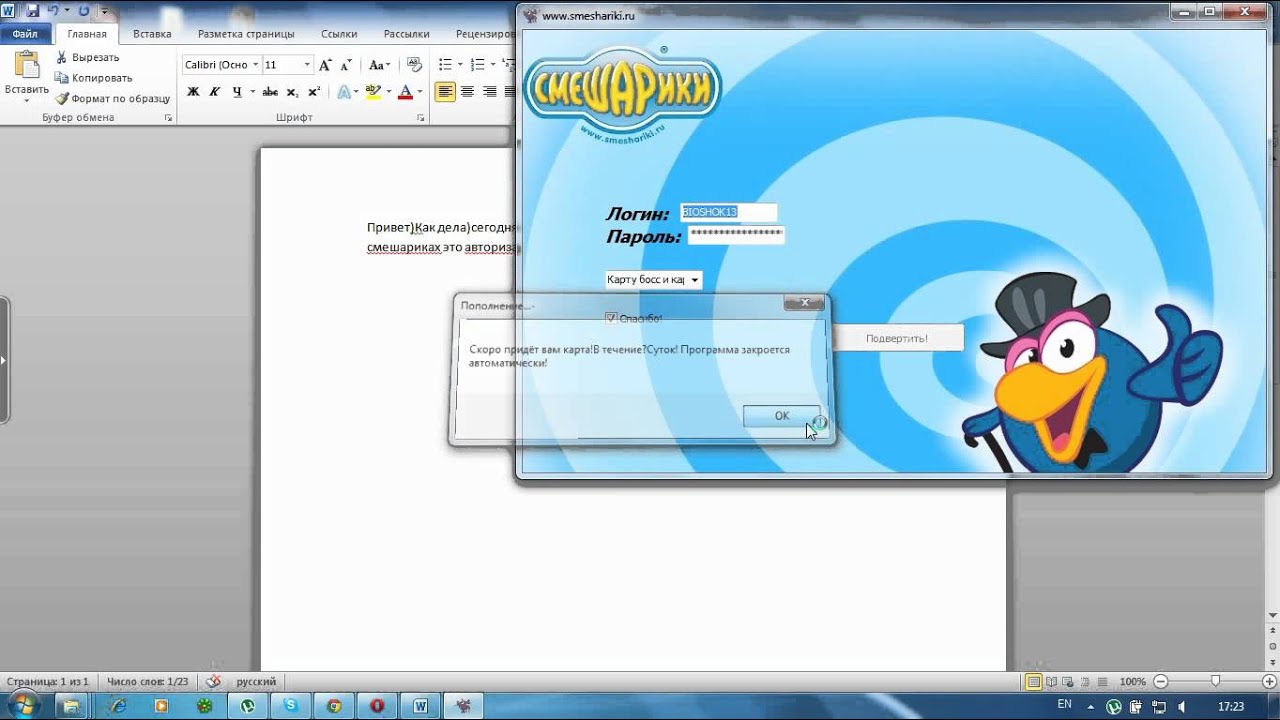This screenshot has width=1280, height=720.
Task: Apply bold (Ж) formatting
Action: coord(193,92)
